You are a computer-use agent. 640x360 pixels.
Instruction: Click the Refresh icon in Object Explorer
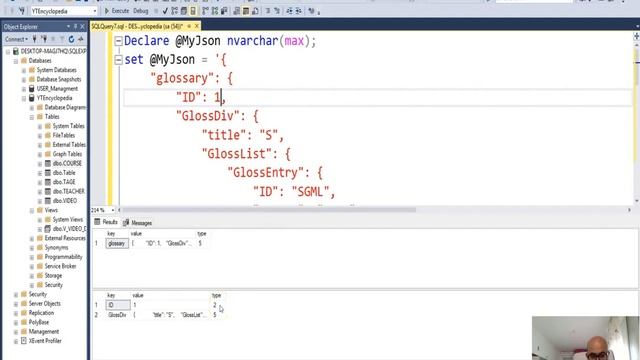pyautogui.click(x=71, y=39)
